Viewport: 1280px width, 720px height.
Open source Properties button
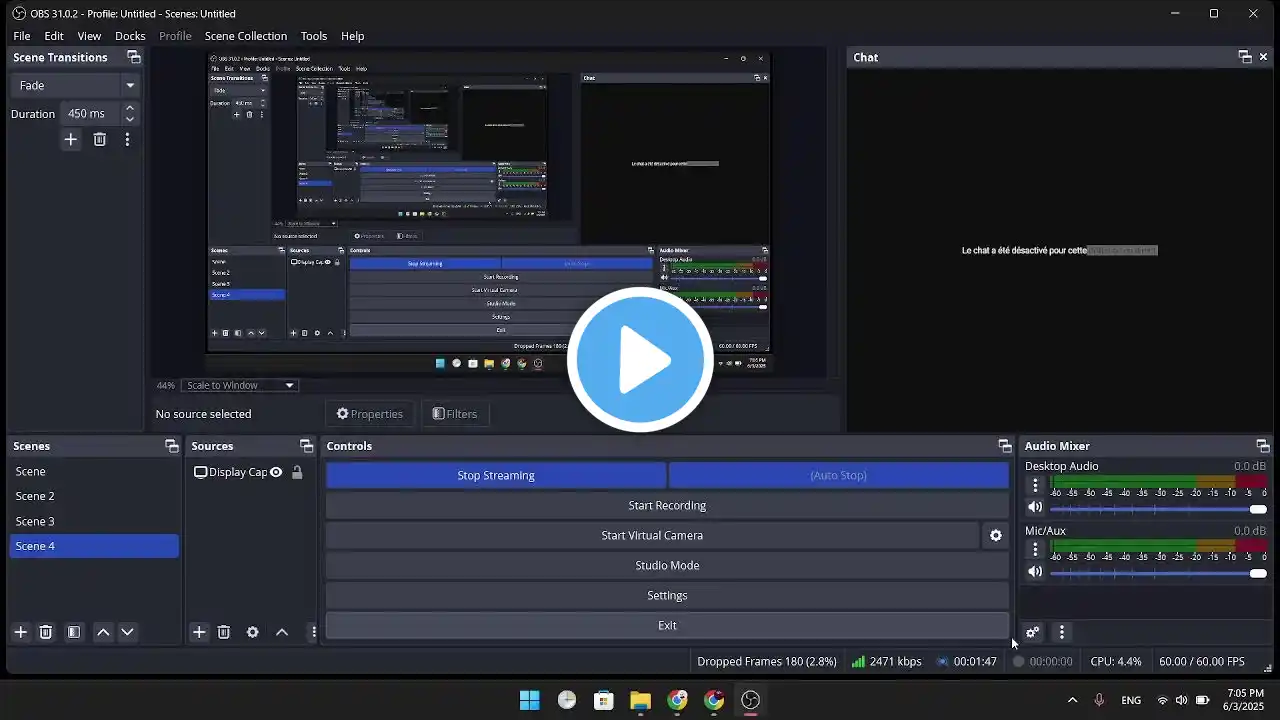click(x=369, y=414)
